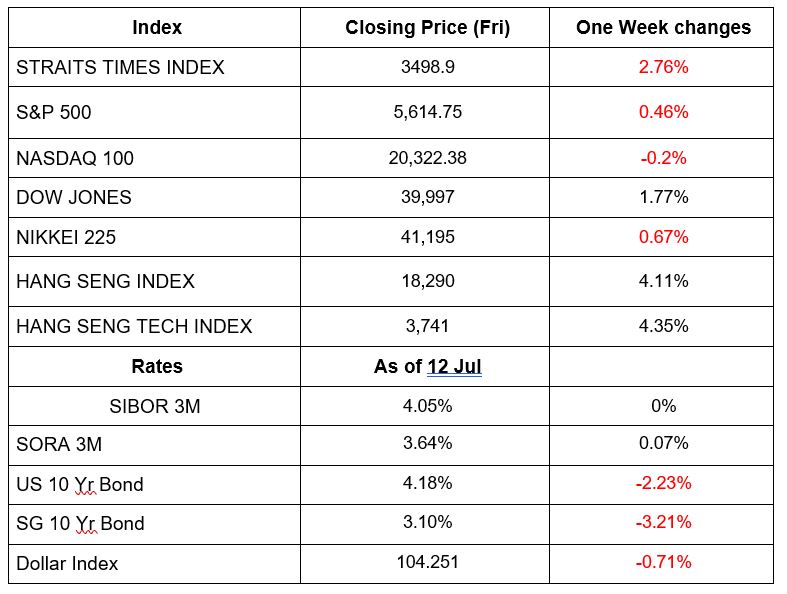Click the "12 Jul" underlined date text
Image resolution: width=787 pixels, height=594 pixels.
454,367
